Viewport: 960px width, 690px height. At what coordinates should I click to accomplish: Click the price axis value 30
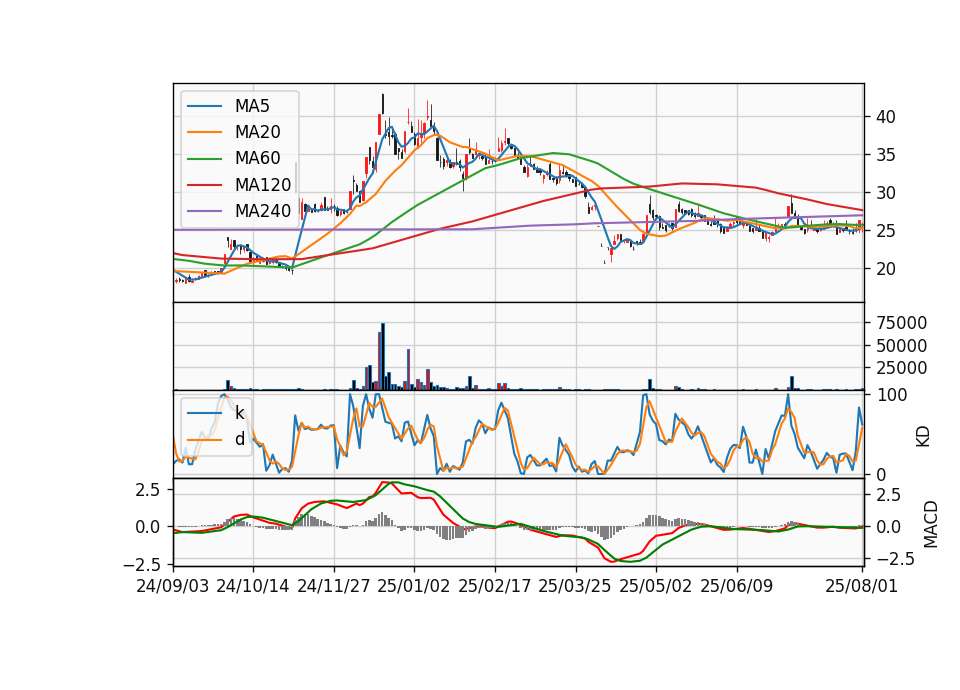[x=886, y=193]
